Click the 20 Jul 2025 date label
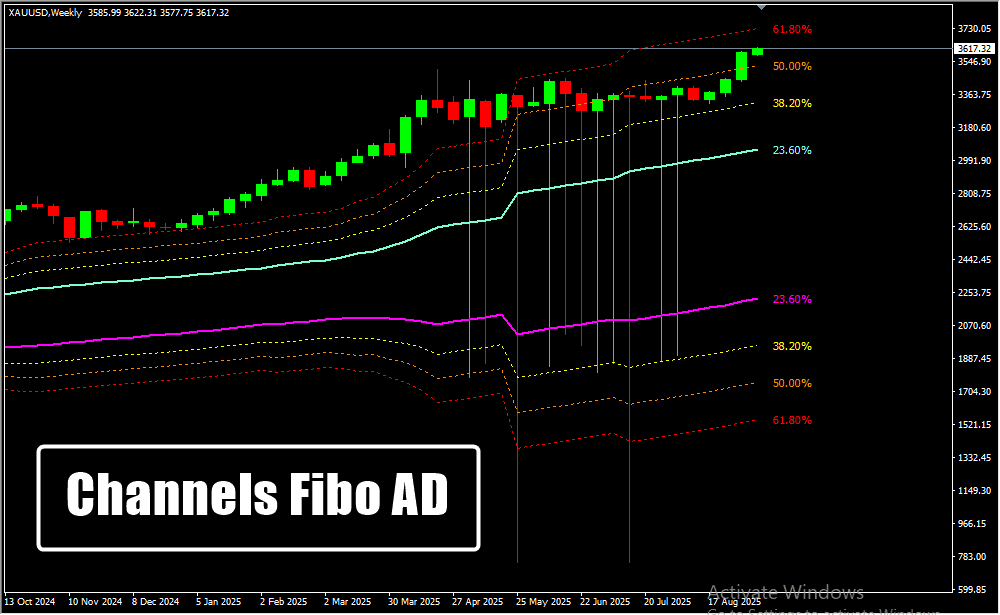The height and width of the screenshot is (615, 1000). [x=667, y=602]
